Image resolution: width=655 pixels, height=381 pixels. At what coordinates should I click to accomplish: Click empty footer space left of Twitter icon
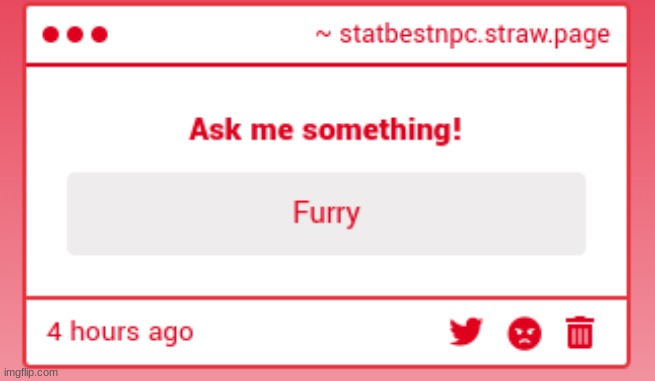coord(317,332)
